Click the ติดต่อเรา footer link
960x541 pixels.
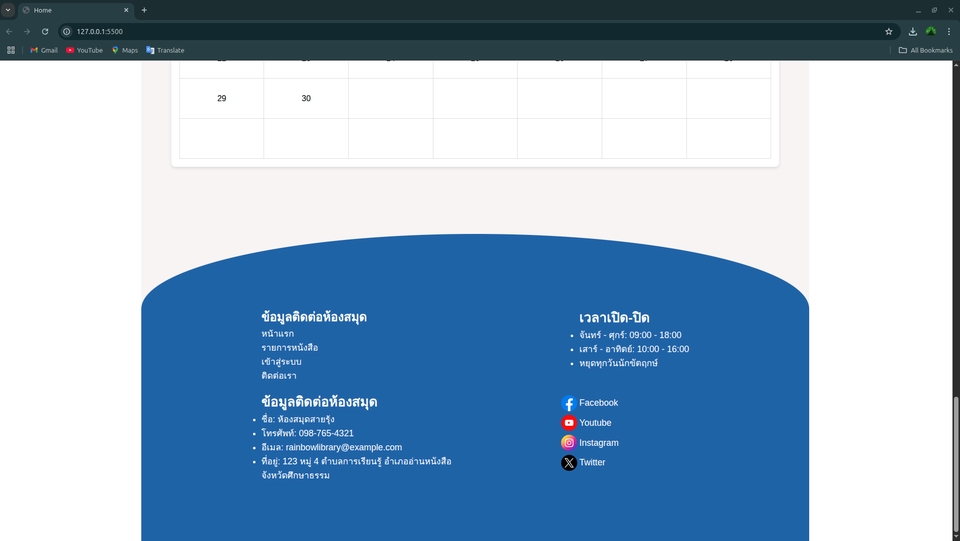pyautogui.click(x=279, y=376)
